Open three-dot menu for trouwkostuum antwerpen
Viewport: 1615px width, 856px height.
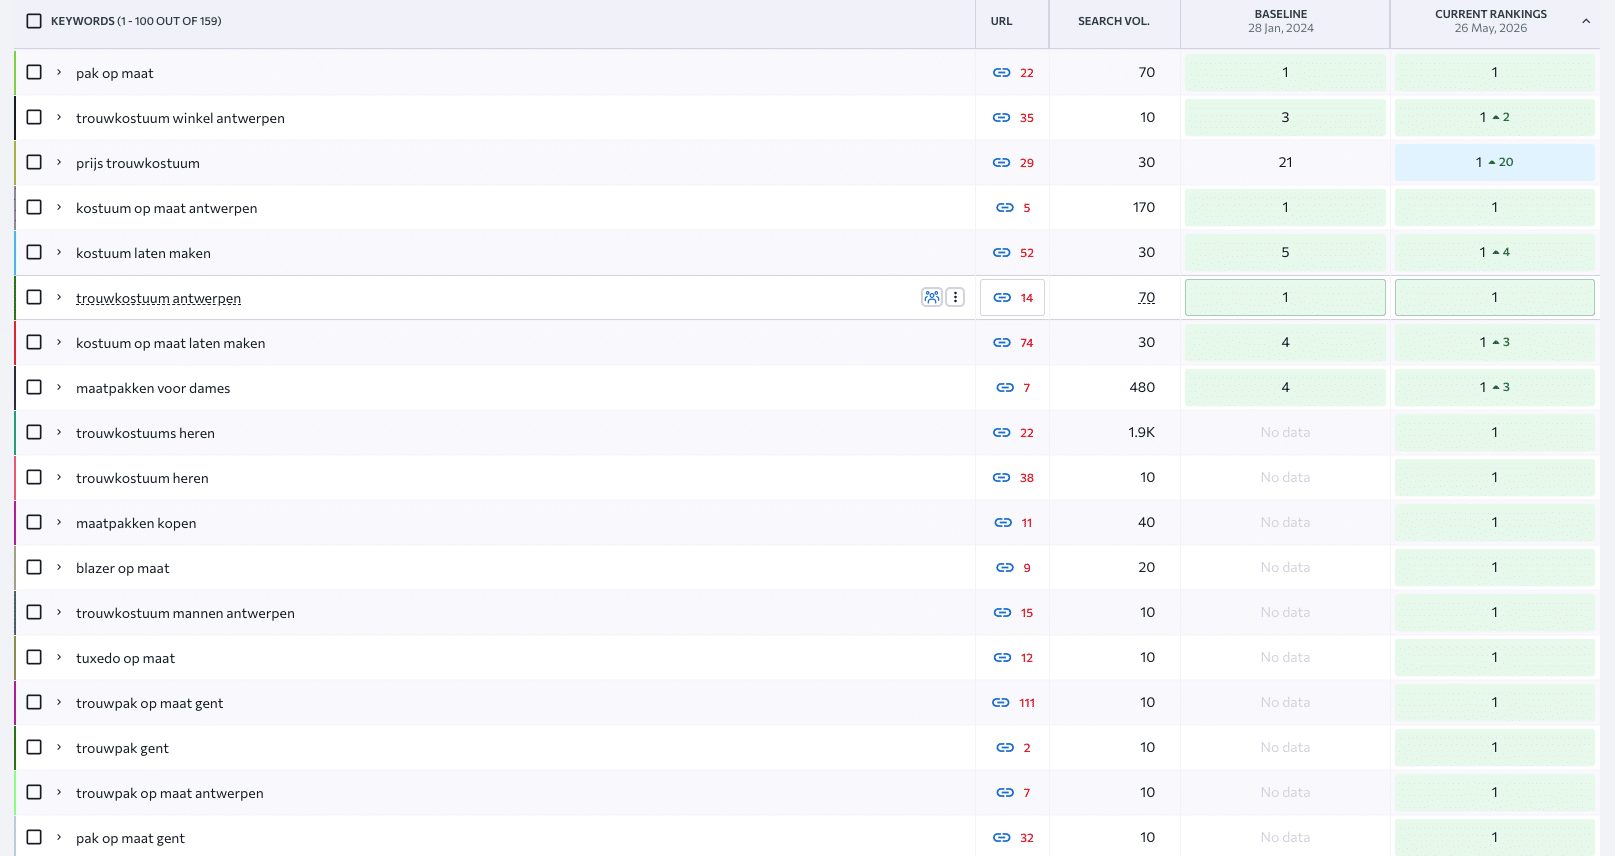click(x=955, y=297)
